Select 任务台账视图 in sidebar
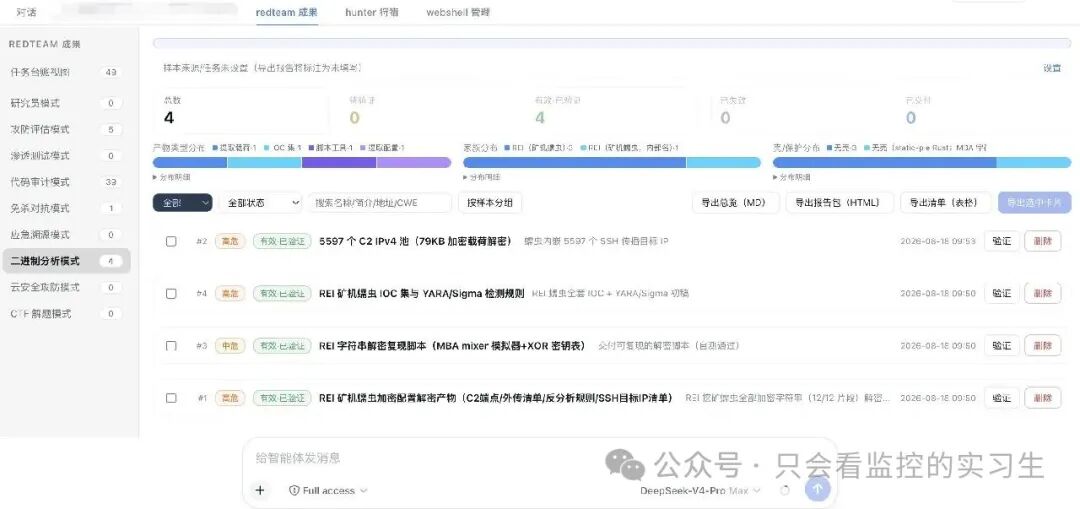Image resolution: width=1080 pixels, height=509 pixels. [66, 72]
